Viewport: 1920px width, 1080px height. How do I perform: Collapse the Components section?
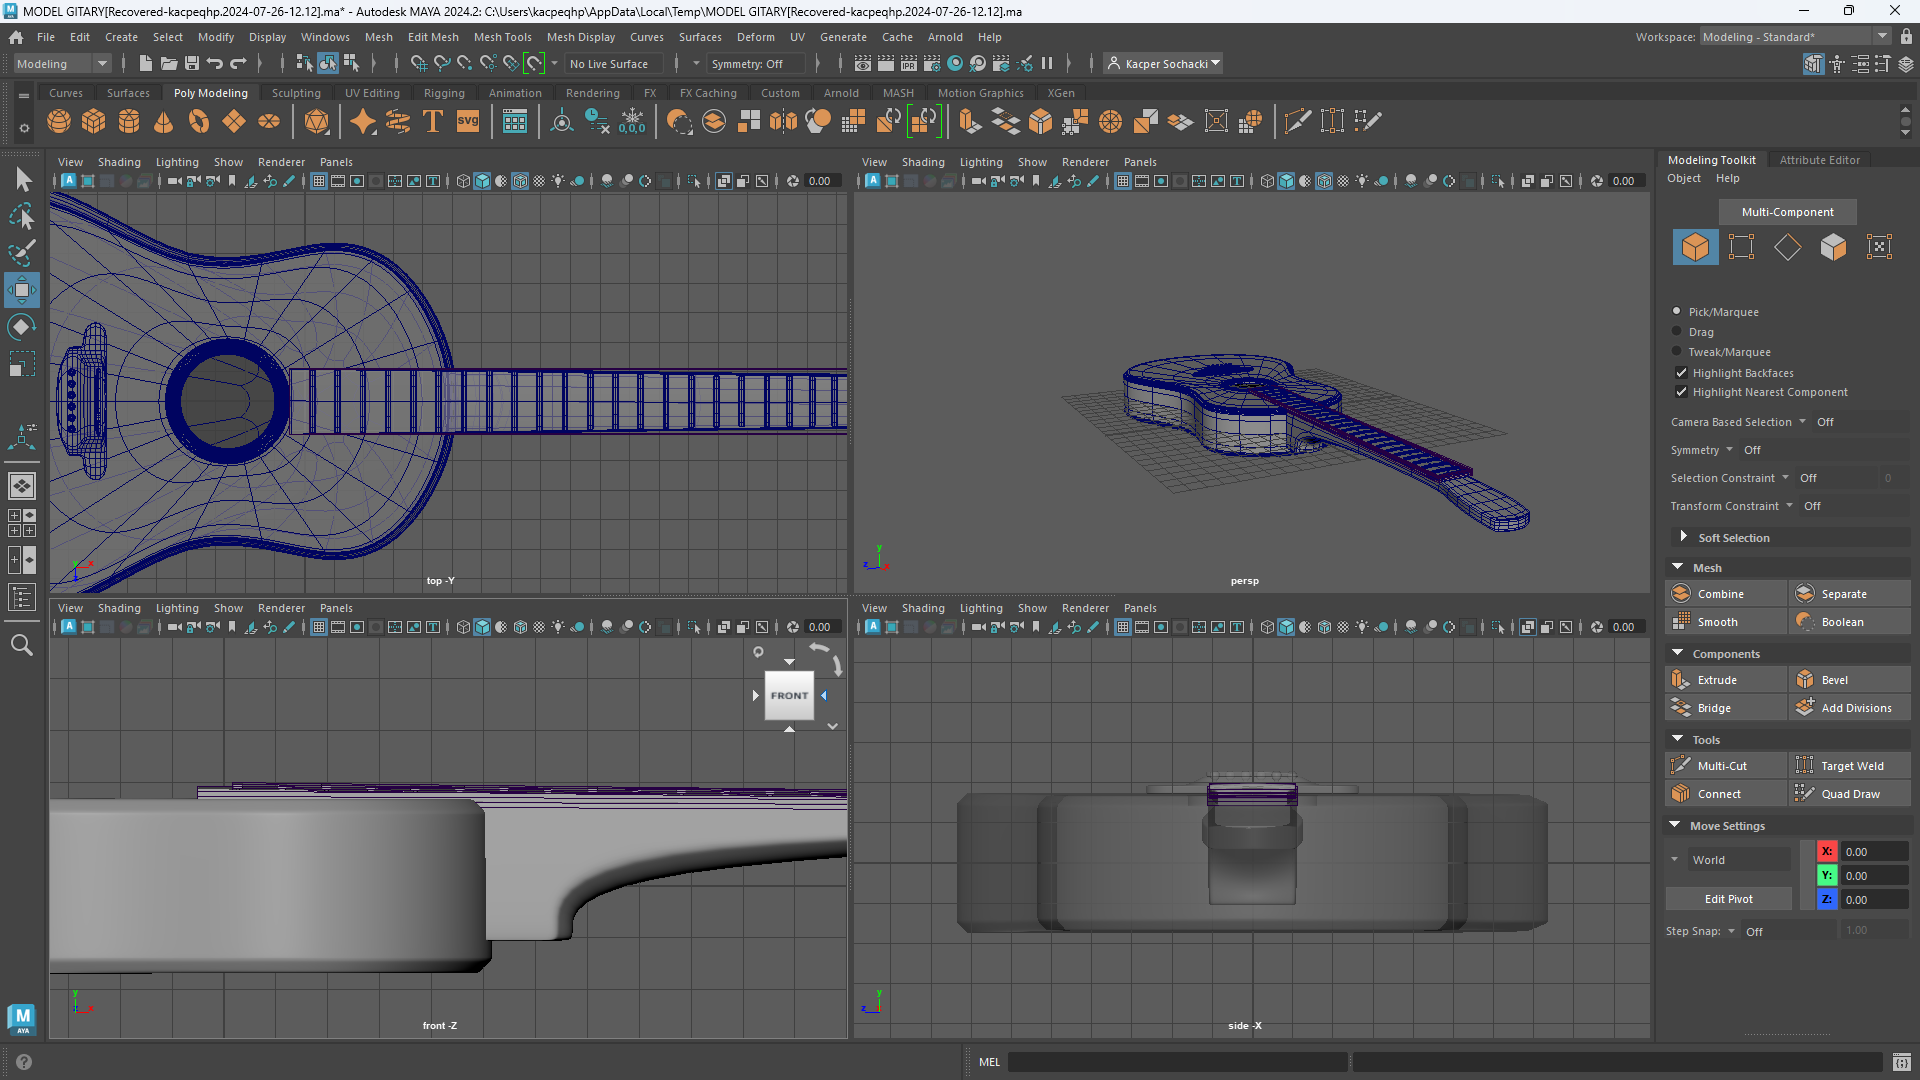1678,653
